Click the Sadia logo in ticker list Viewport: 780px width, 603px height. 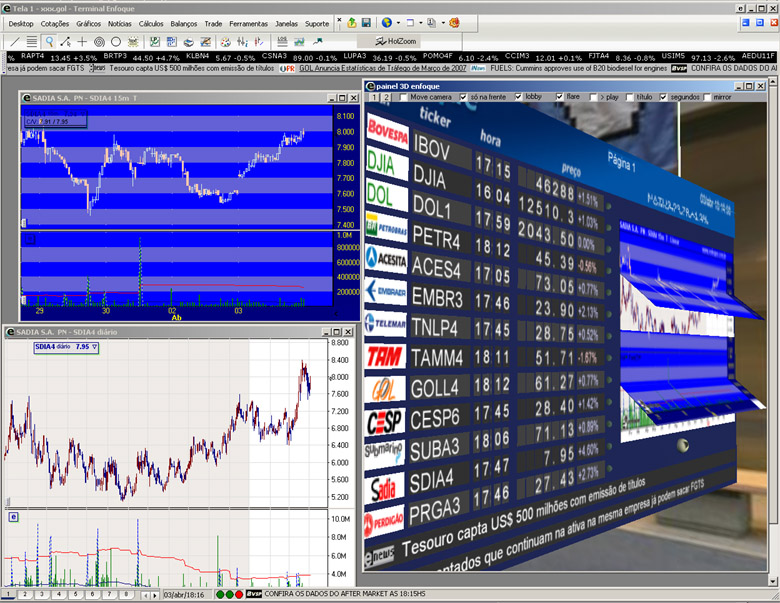coord(383,489)
